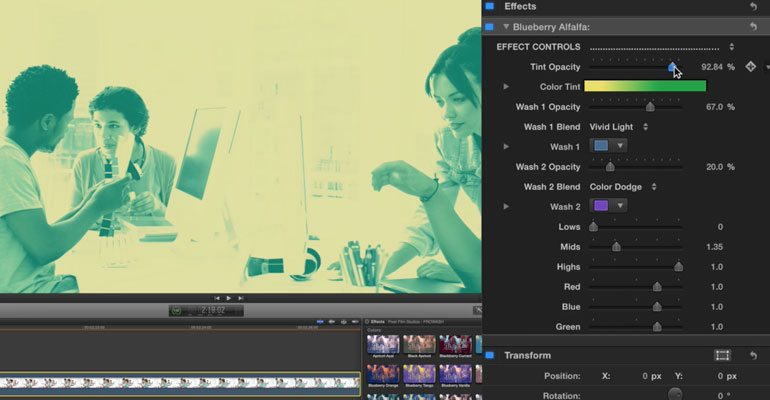
Task: Reset the Blueberry Alfalfa effect parameters
Action: coord(753,27)
